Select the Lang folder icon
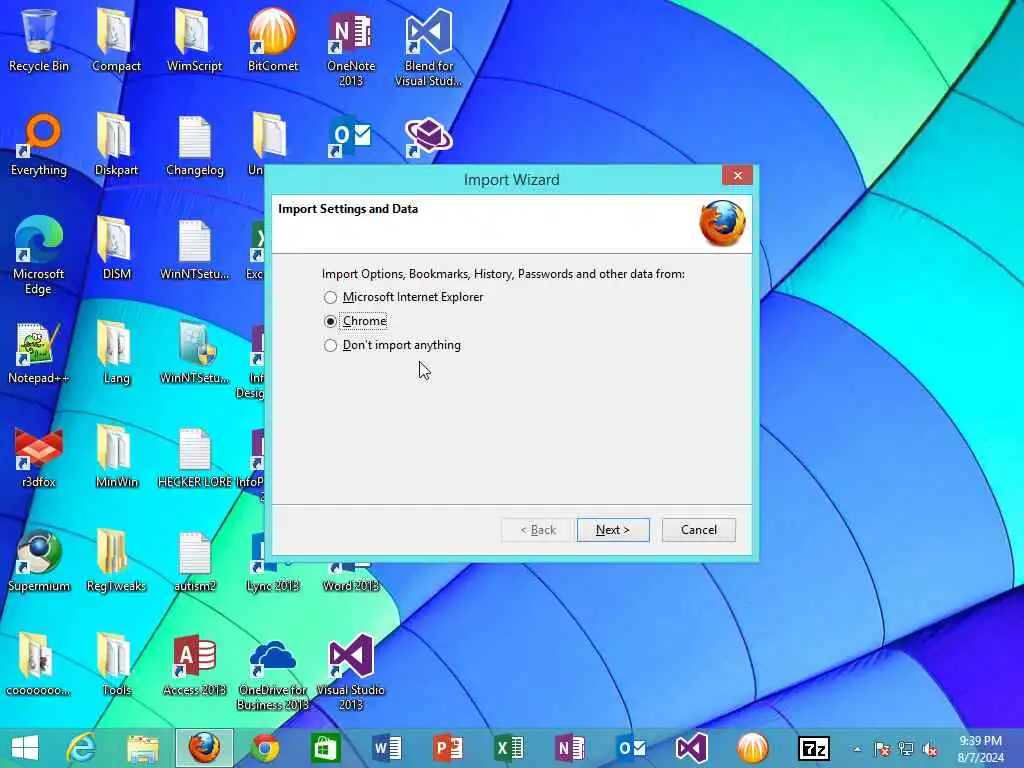This screenshot has height=768, width=1024. click(x=116, y=353)
